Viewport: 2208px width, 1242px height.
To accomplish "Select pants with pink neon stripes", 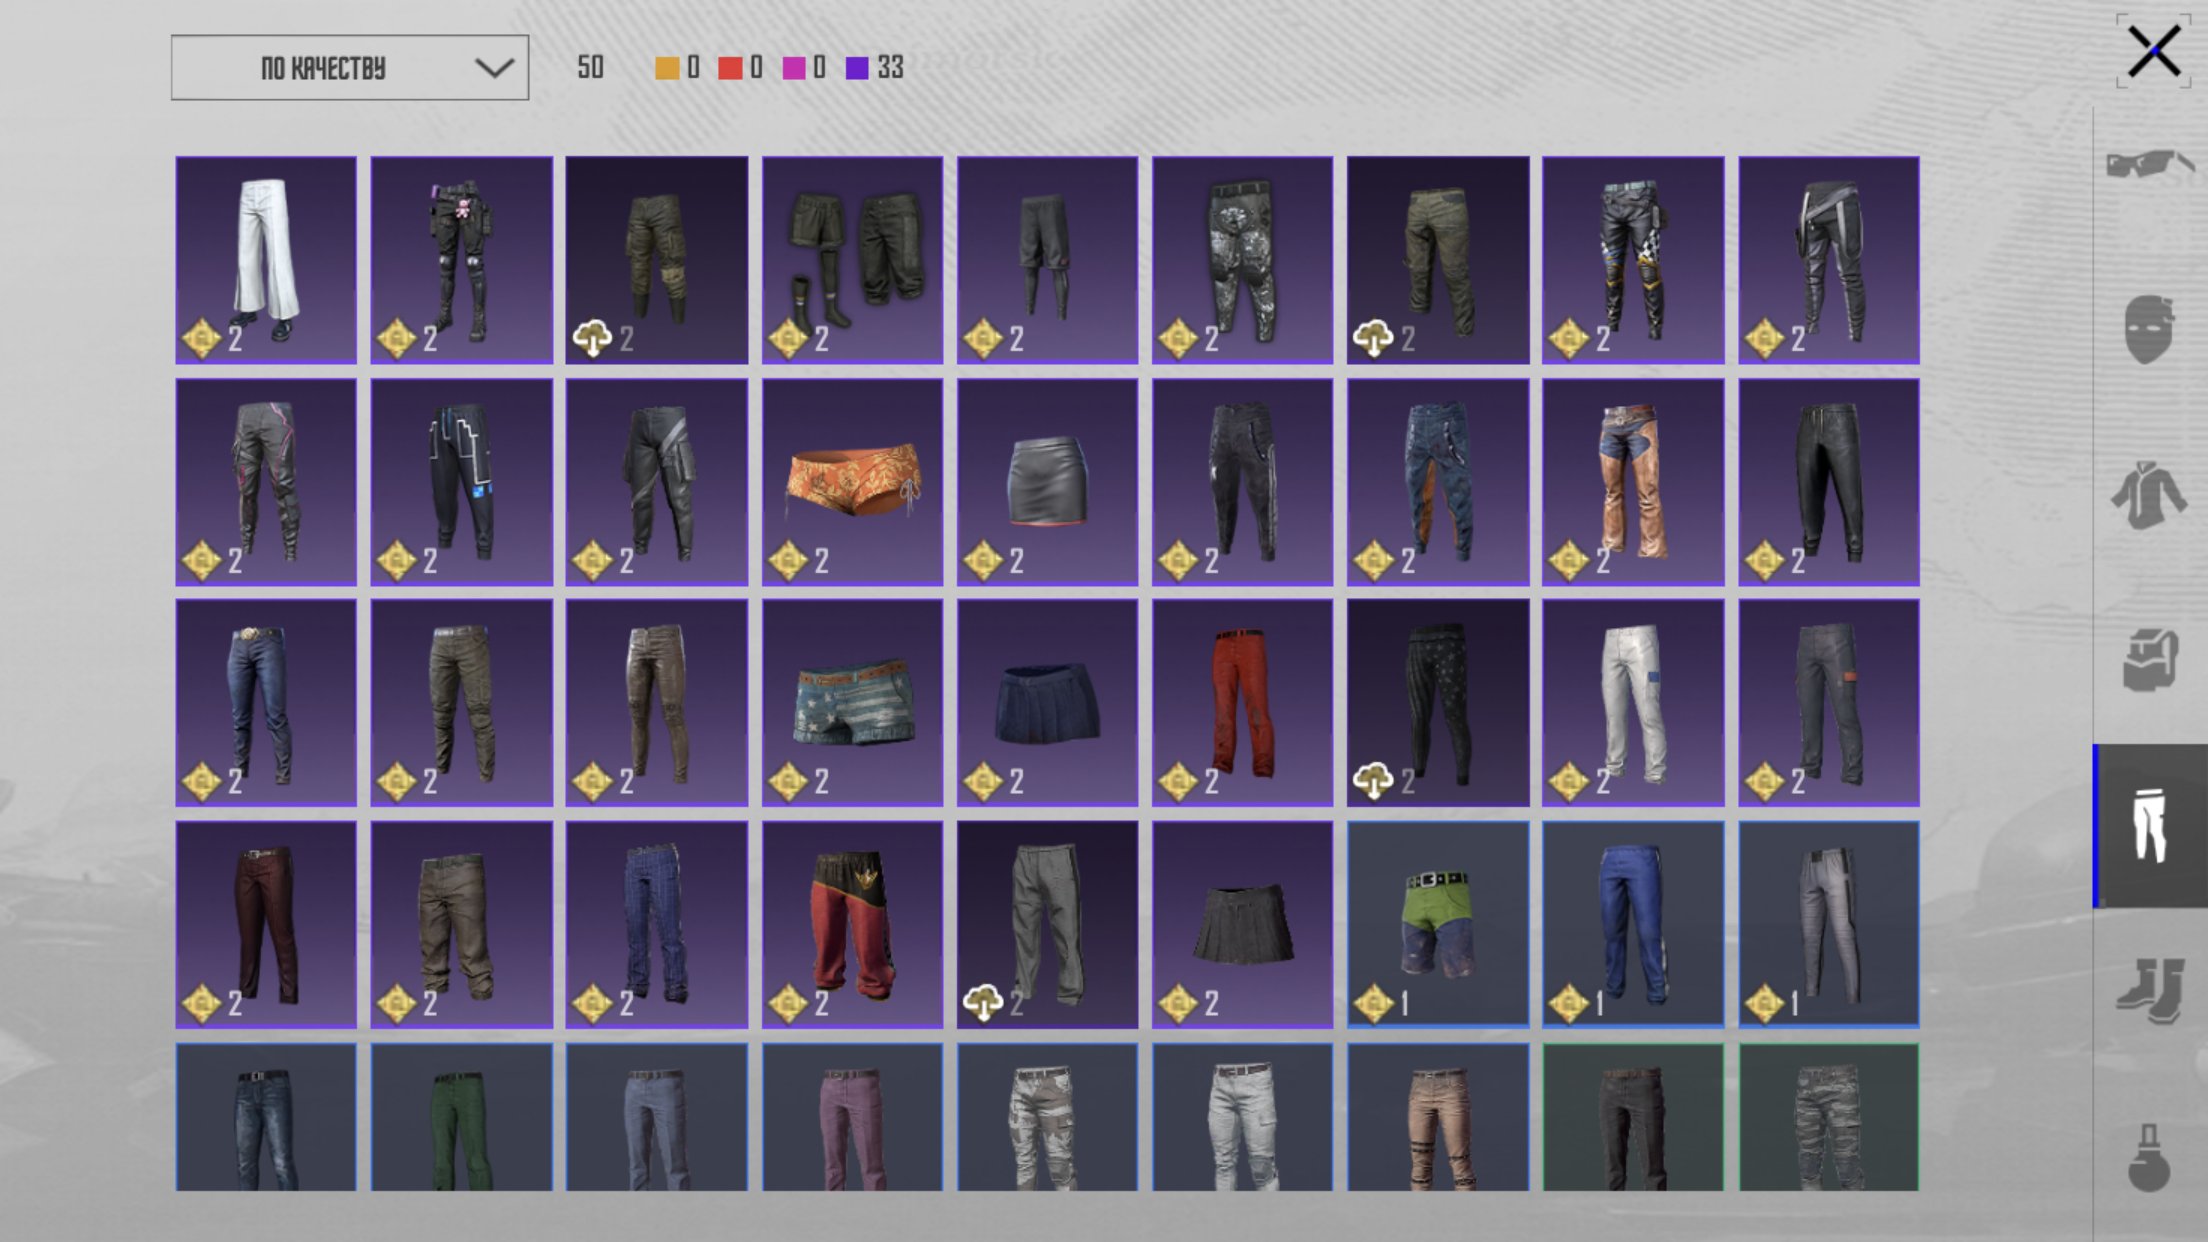I will pos(266,482).
